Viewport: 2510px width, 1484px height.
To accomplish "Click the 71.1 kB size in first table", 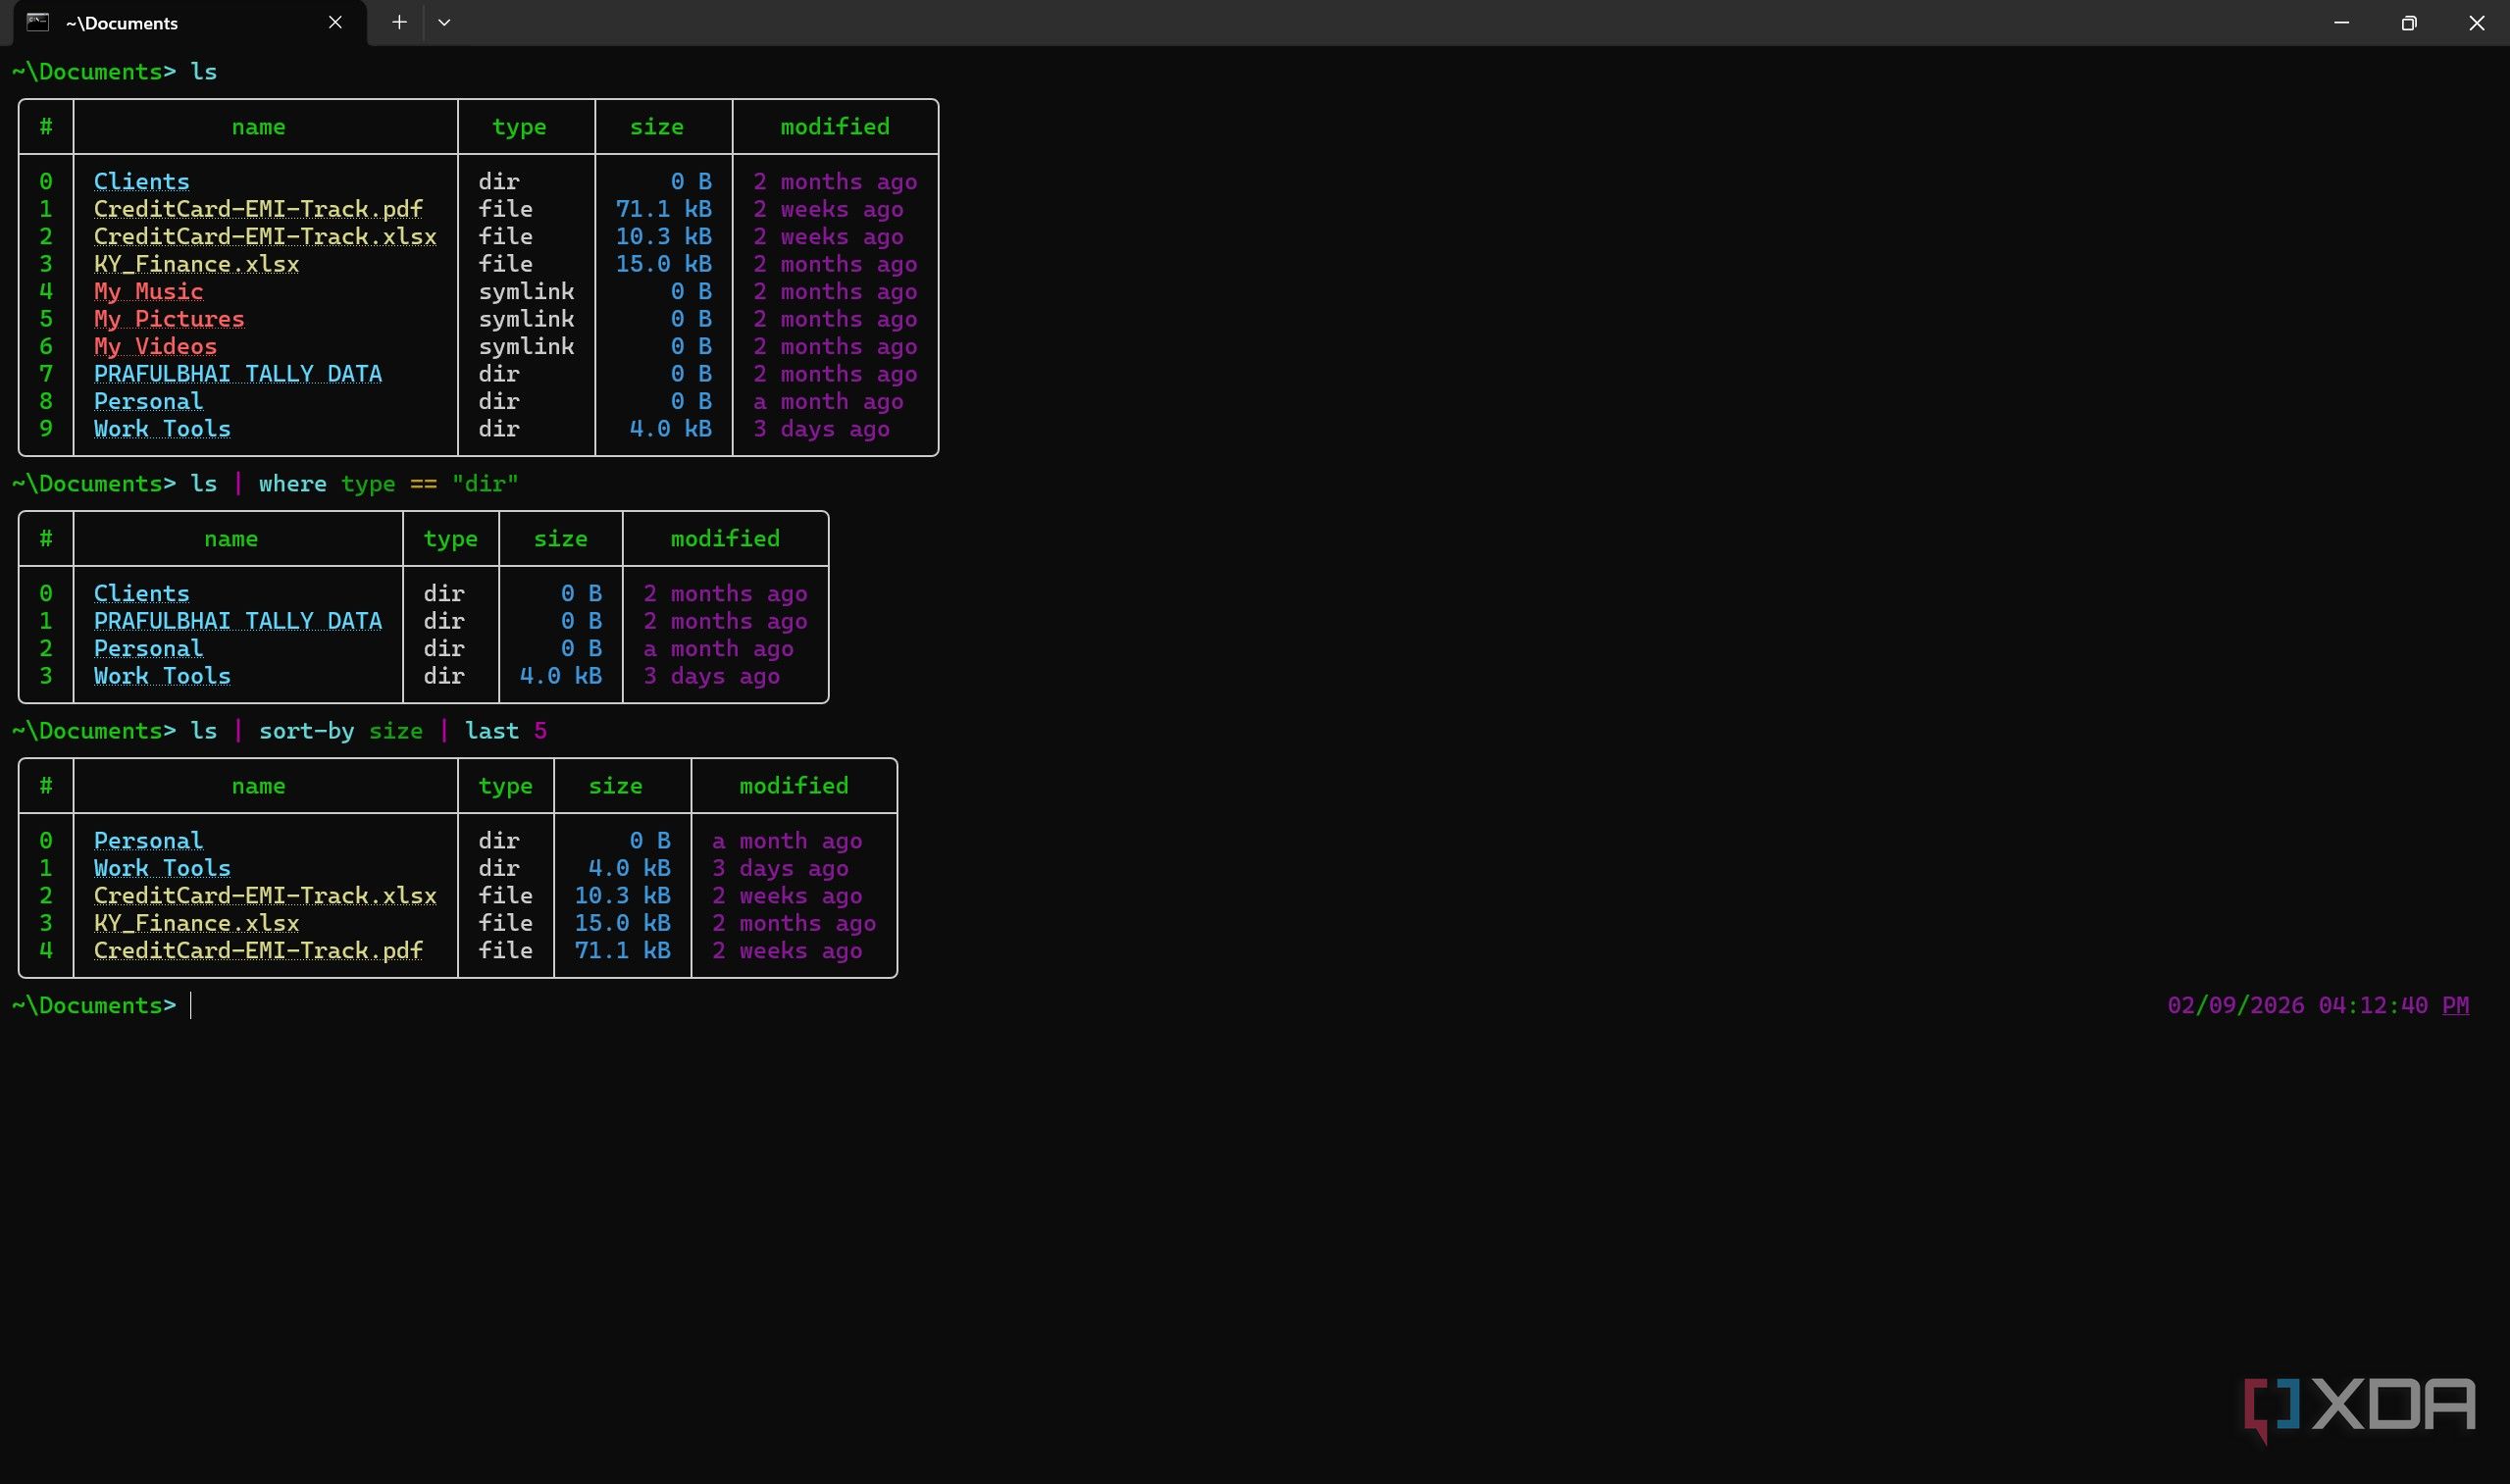I will [x=663, y=209].
